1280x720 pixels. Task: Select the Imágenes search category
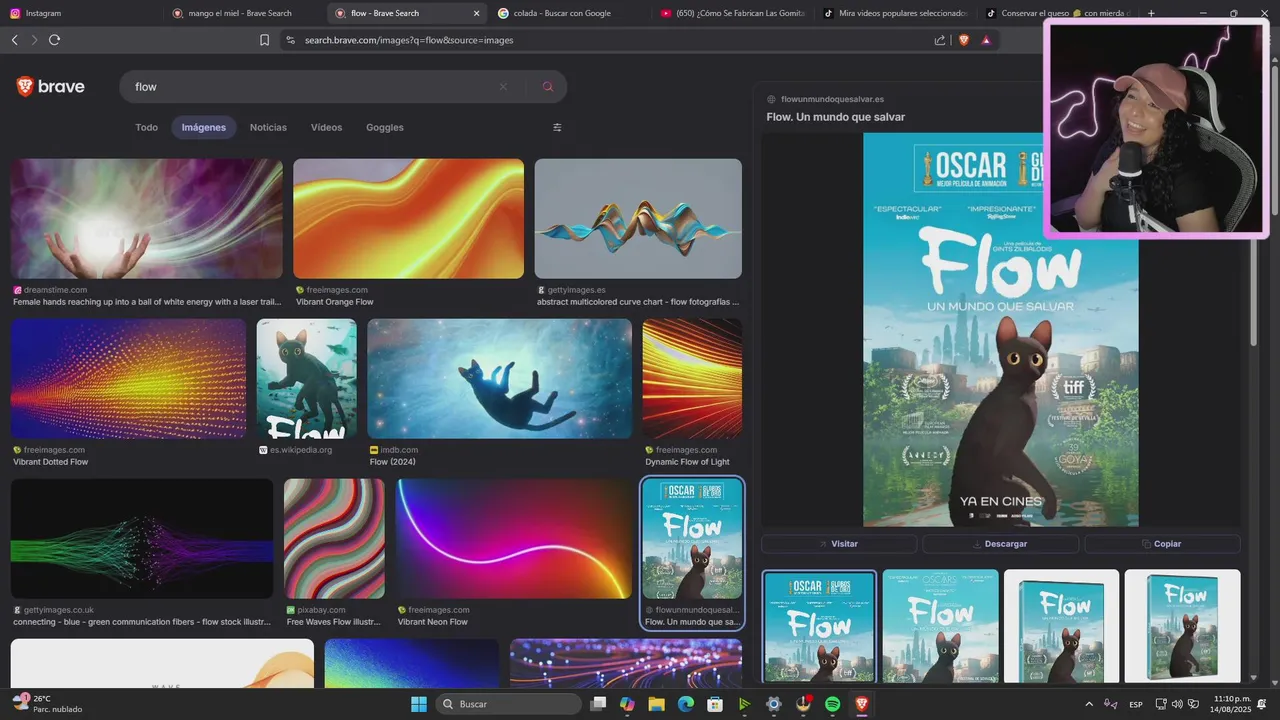coord(203,127)
